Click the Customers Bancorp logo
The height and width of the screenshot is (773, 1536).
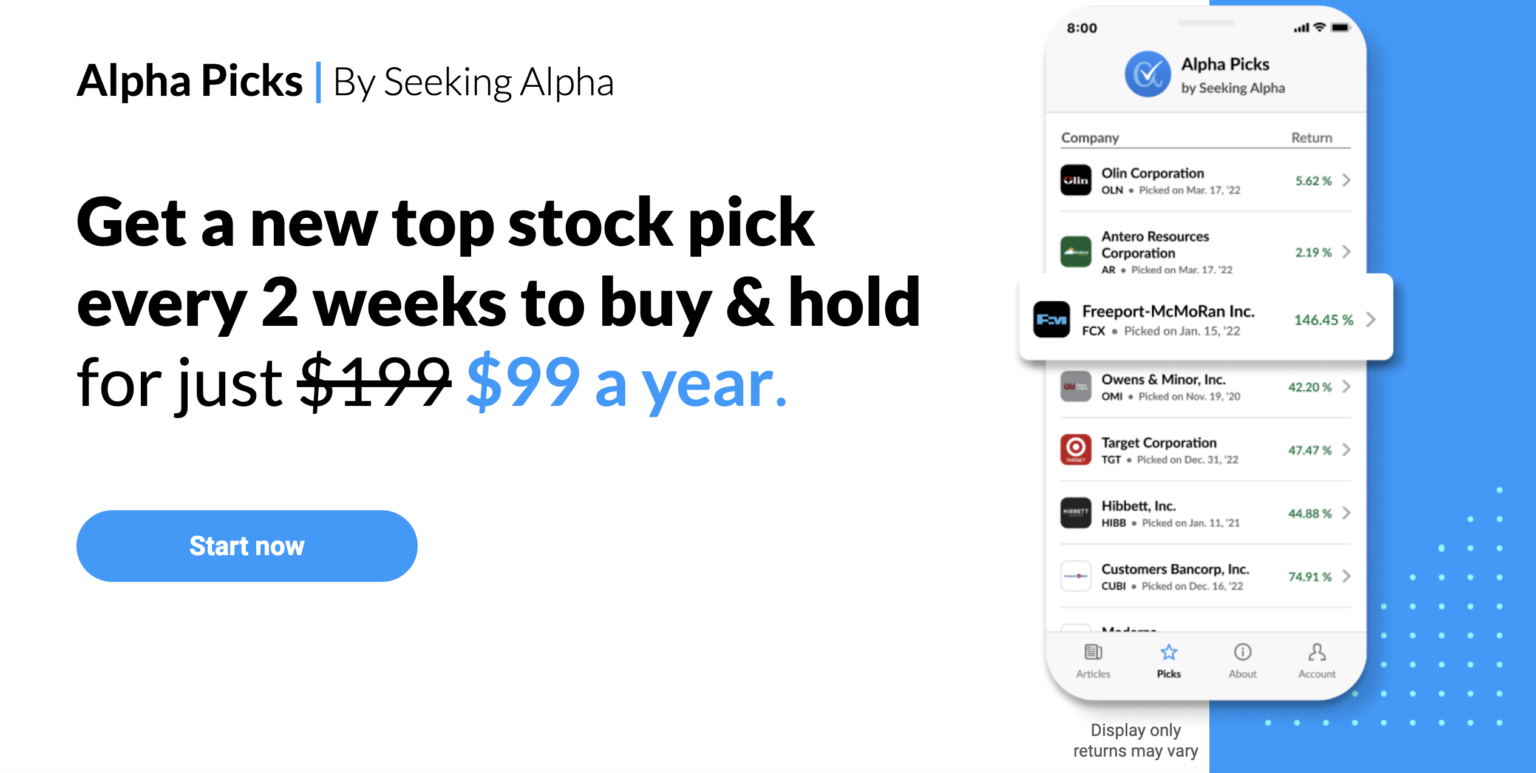[1076, 576]
